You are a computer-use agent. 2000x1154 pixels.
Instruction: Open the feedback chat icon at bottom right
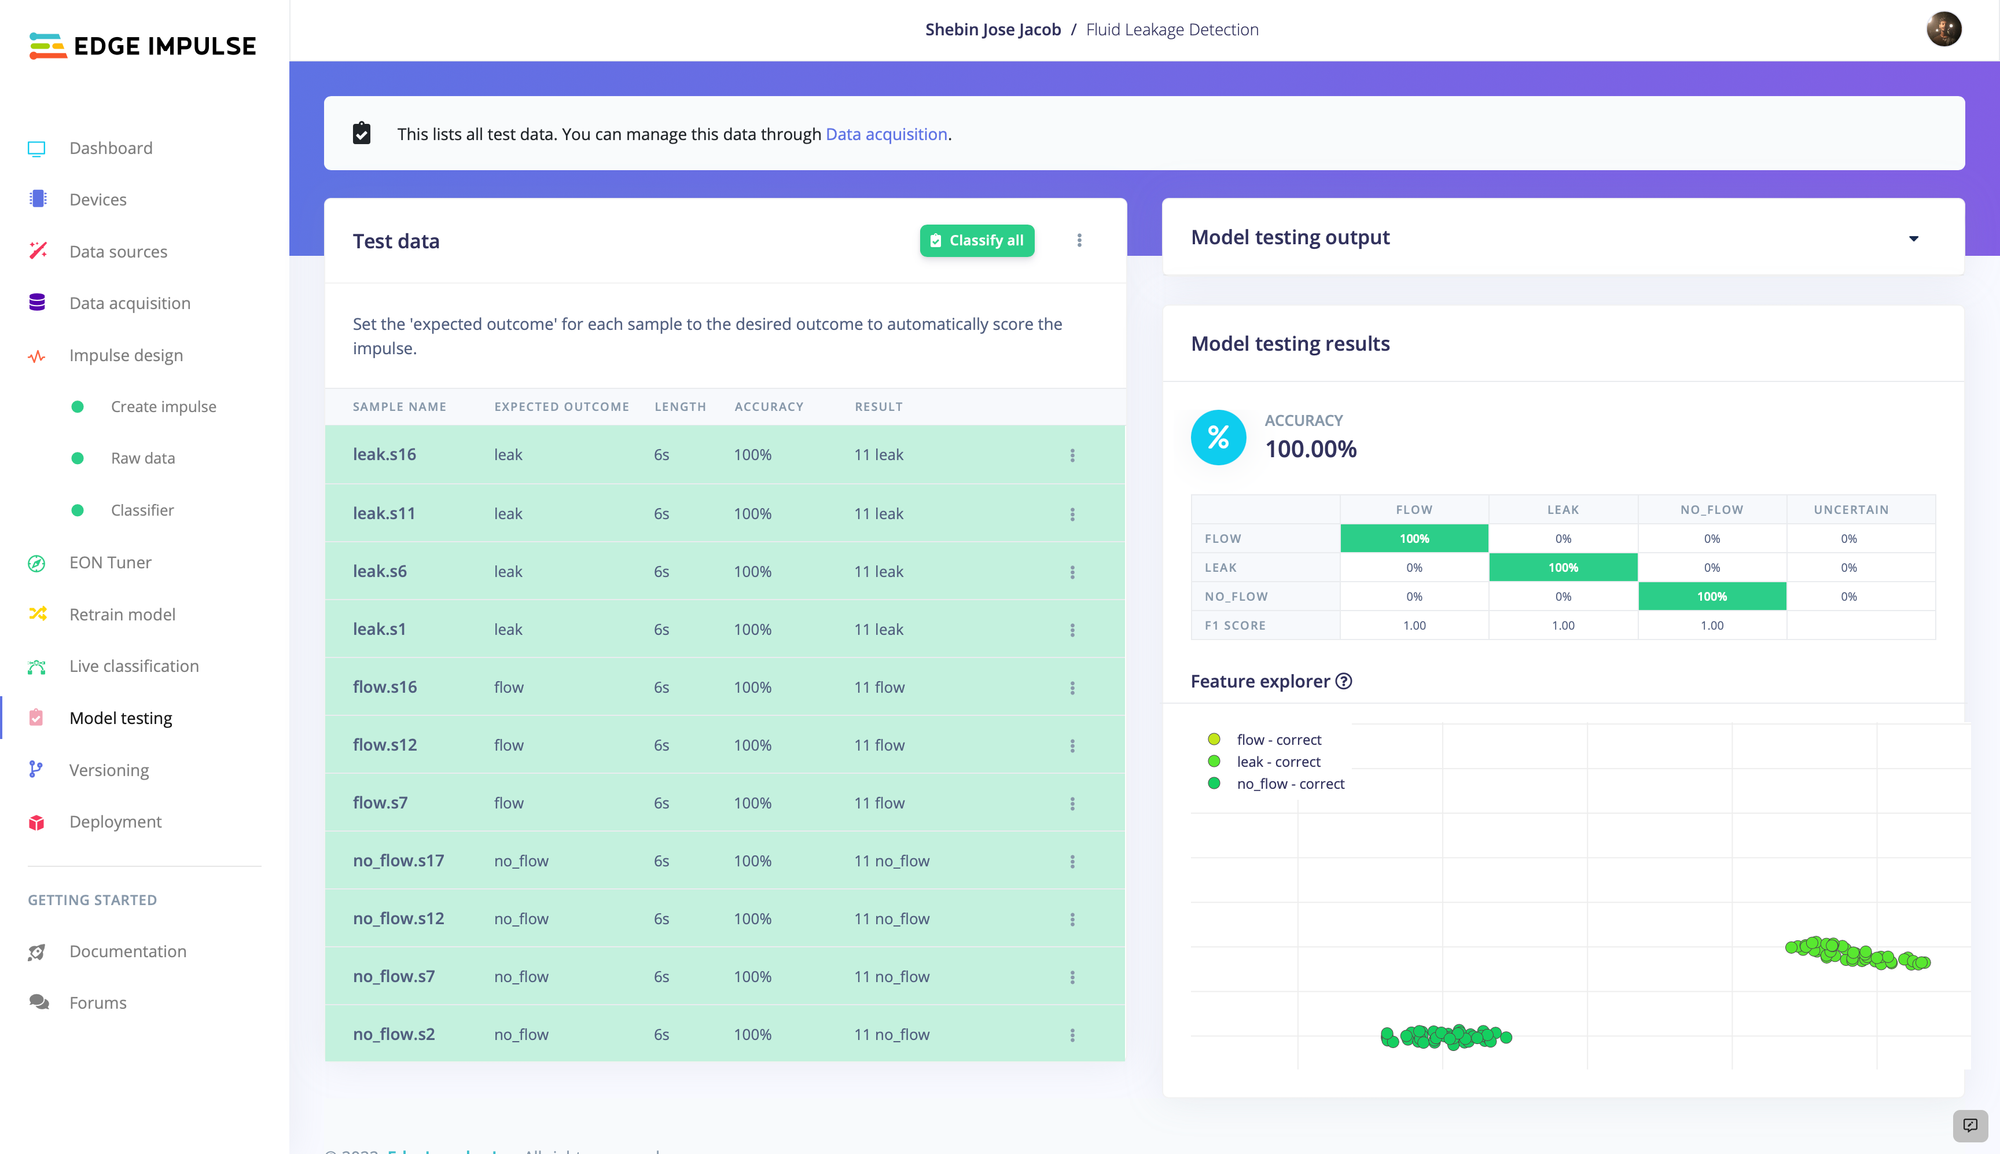click(x=1969, y=1125)
